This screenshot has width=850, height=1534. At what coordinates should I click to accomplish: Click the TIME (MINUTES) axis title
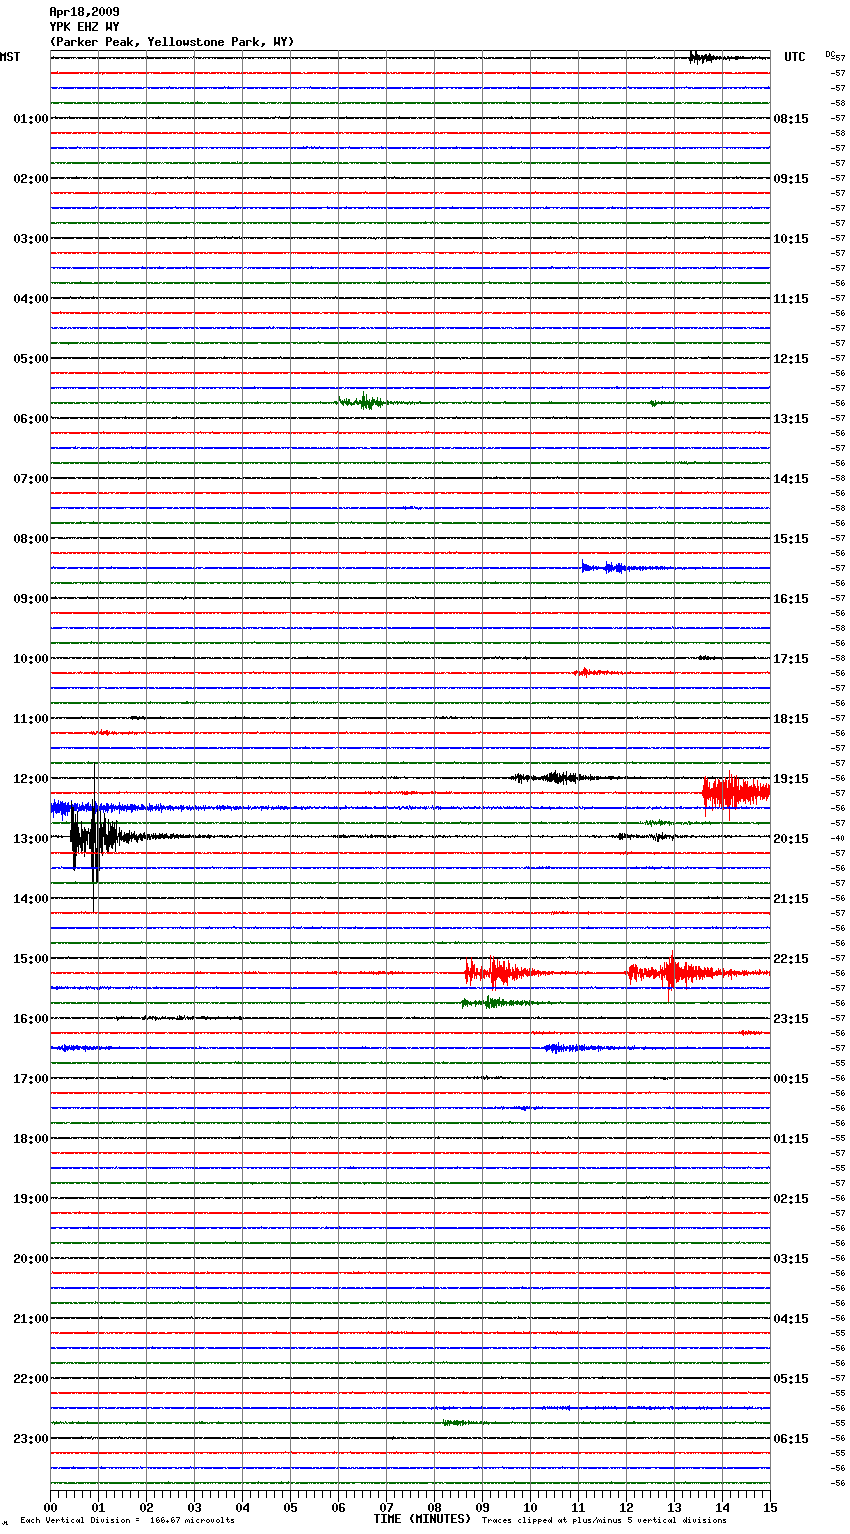(422, 1519)
